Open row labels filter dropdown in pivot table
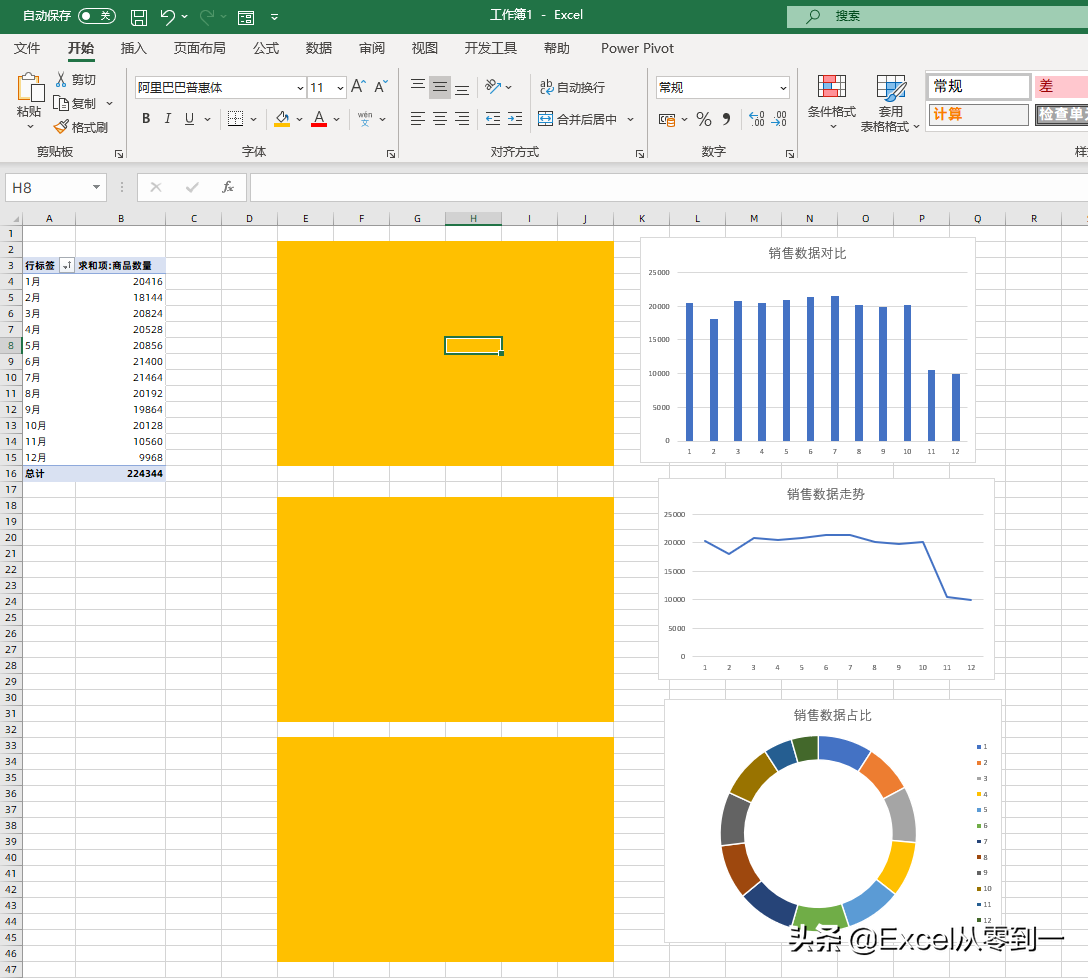Image resolution: width=1088 pixels, height=978 pixels. [66, 266]
